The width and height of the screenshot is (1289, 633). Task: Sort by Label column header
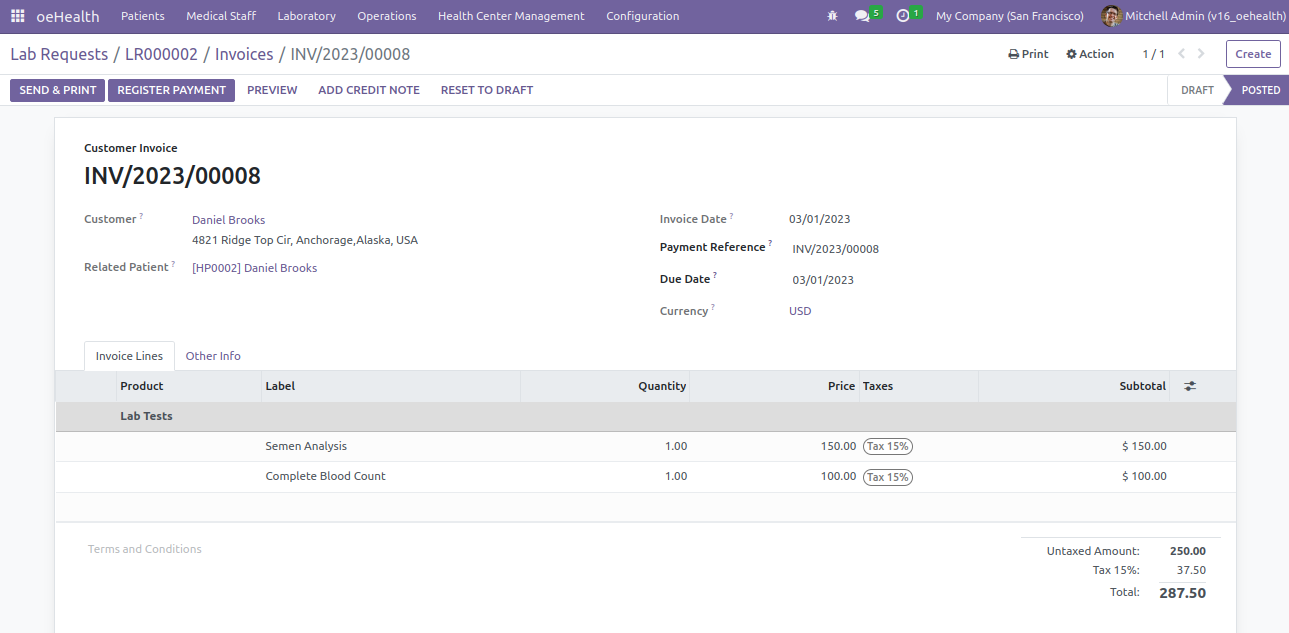pos(390,386)
